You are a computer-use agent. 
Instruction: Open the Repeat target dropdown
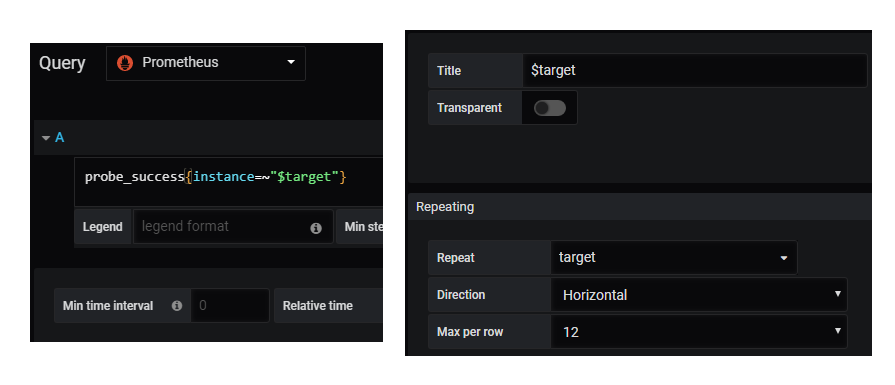point(674,258)
